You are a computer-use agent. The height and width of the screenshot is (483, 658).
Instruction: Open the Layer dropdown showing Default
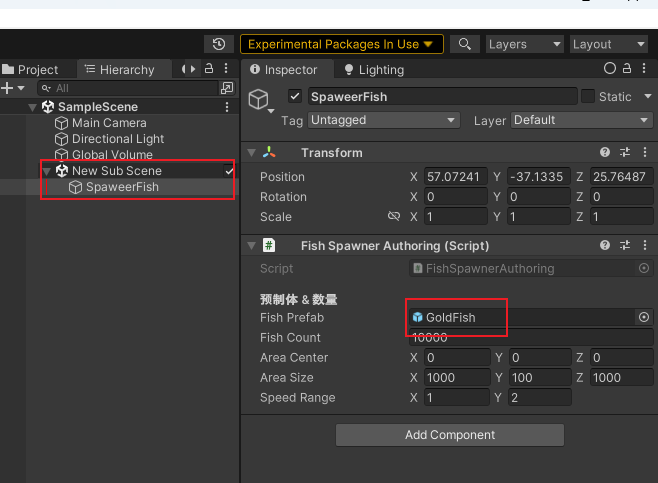pyautogui.click(x=582, y=120)
